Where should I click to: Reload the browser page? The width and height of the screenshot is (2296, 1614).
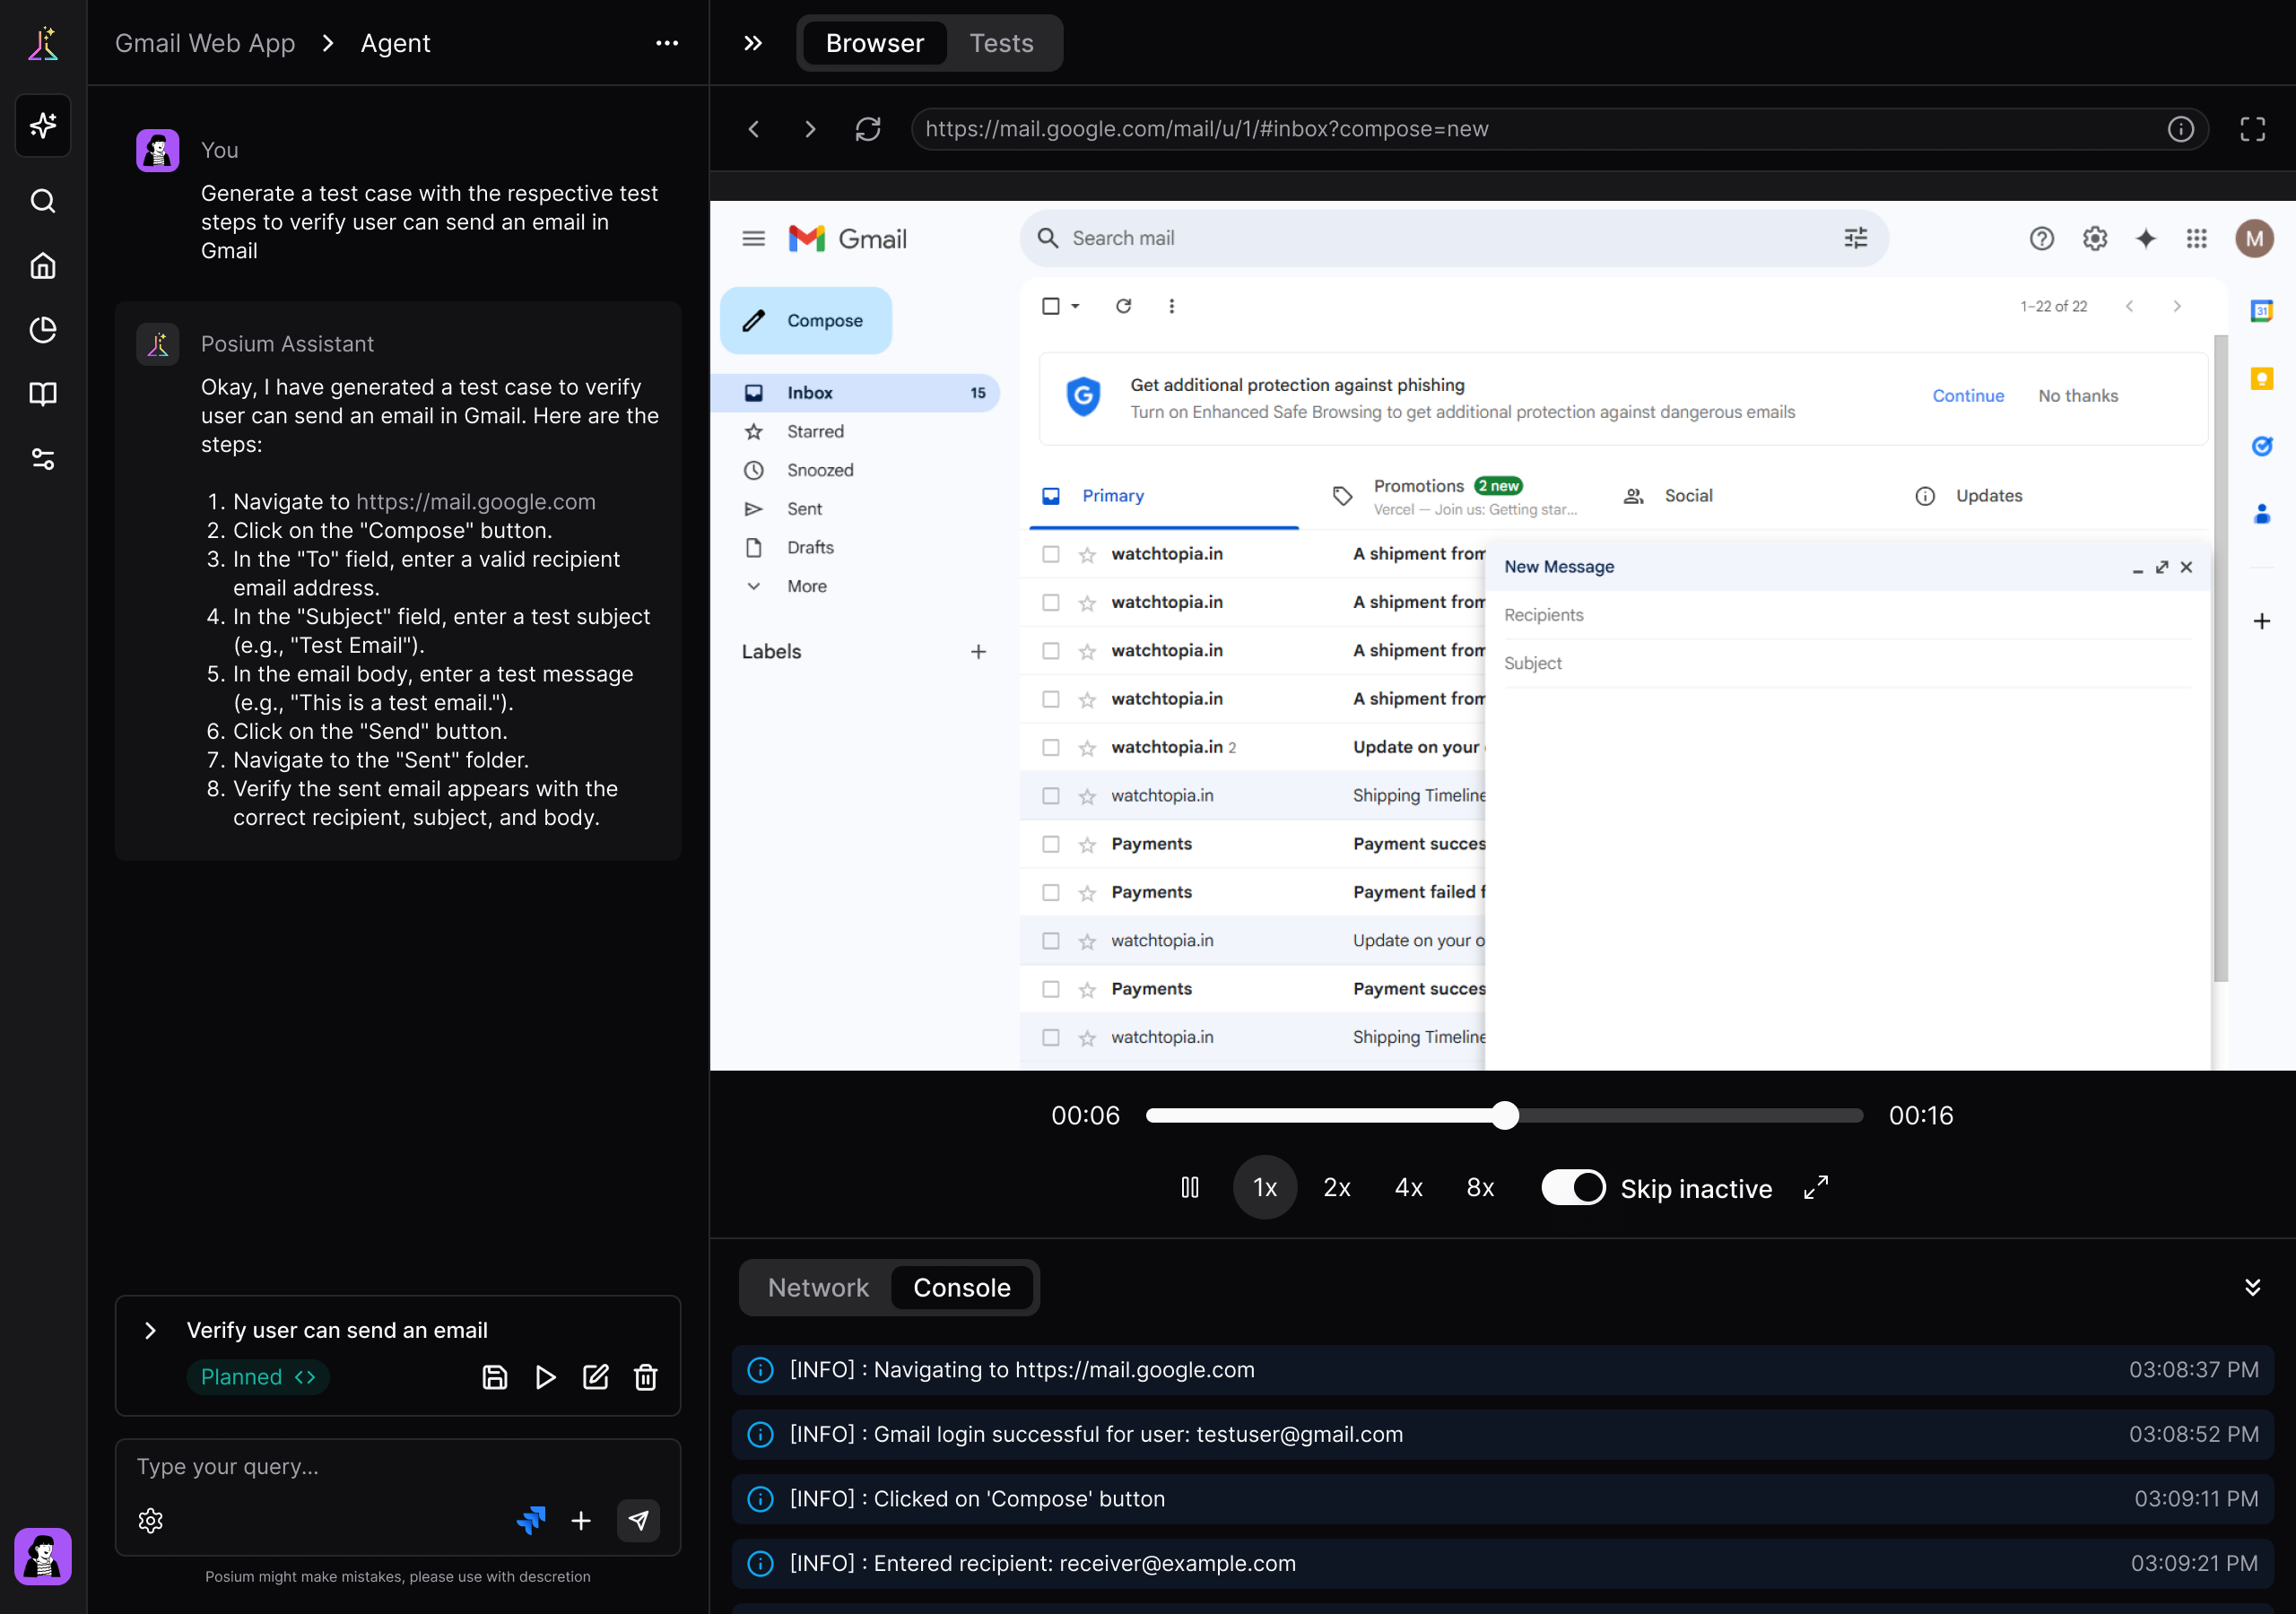[x=867, y=129]
